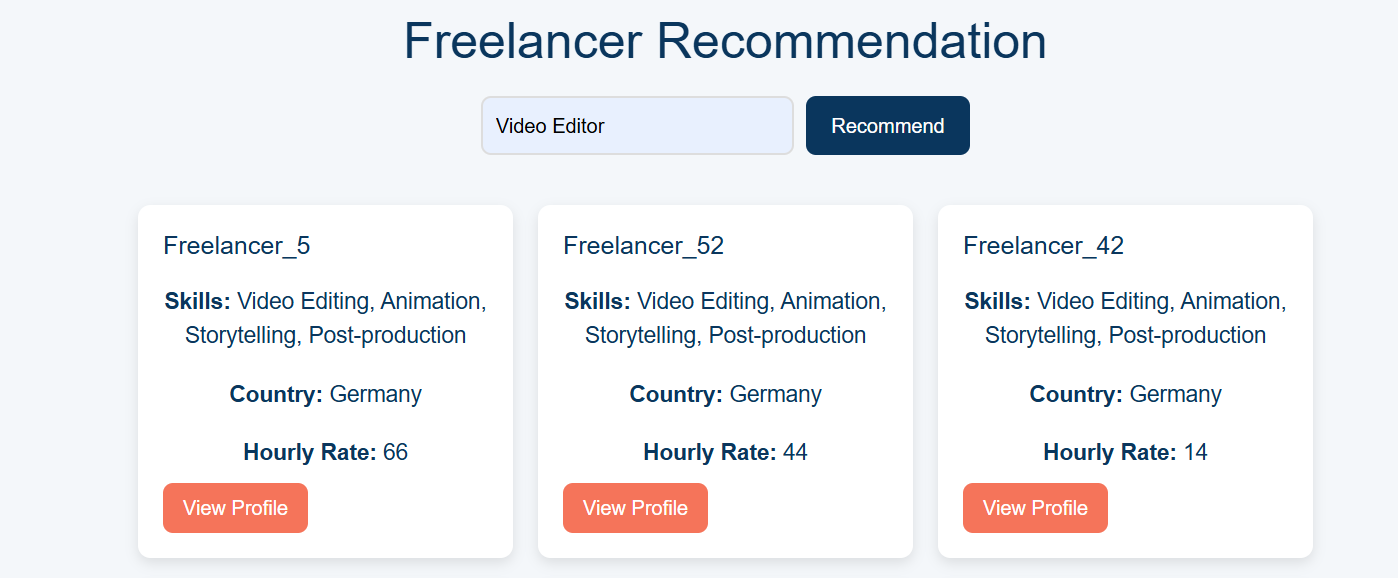Select the Country Germany text on Freelancer_52's card
The image size is (1398, 578).
[725, 394]
